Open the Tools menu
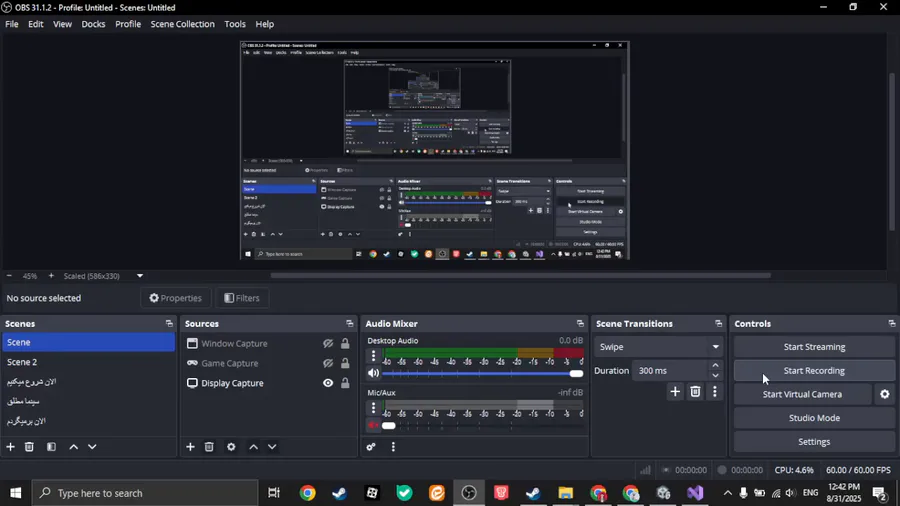This screenshot has width=900, height=506. (235, 24)
